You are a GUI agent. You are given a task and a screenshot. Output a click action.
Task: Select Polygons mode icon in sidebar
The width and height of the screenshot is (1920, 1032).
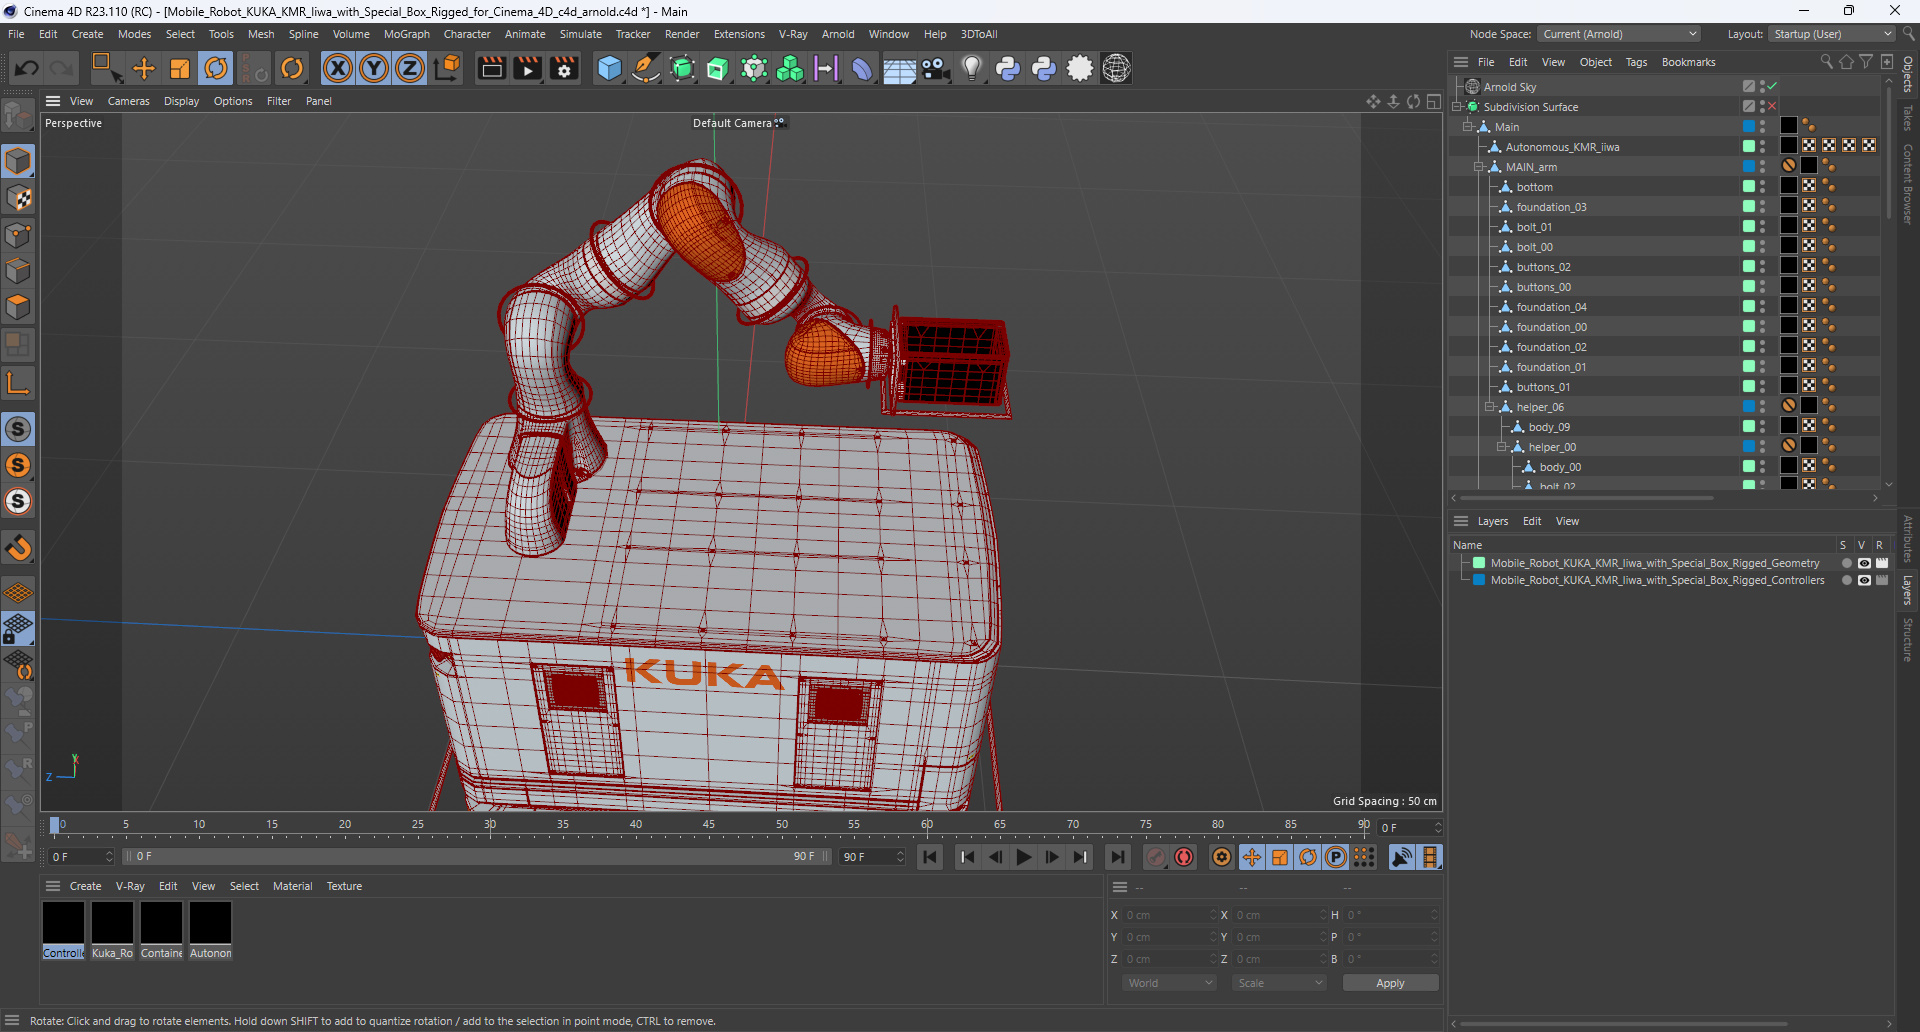pos(18,307)
